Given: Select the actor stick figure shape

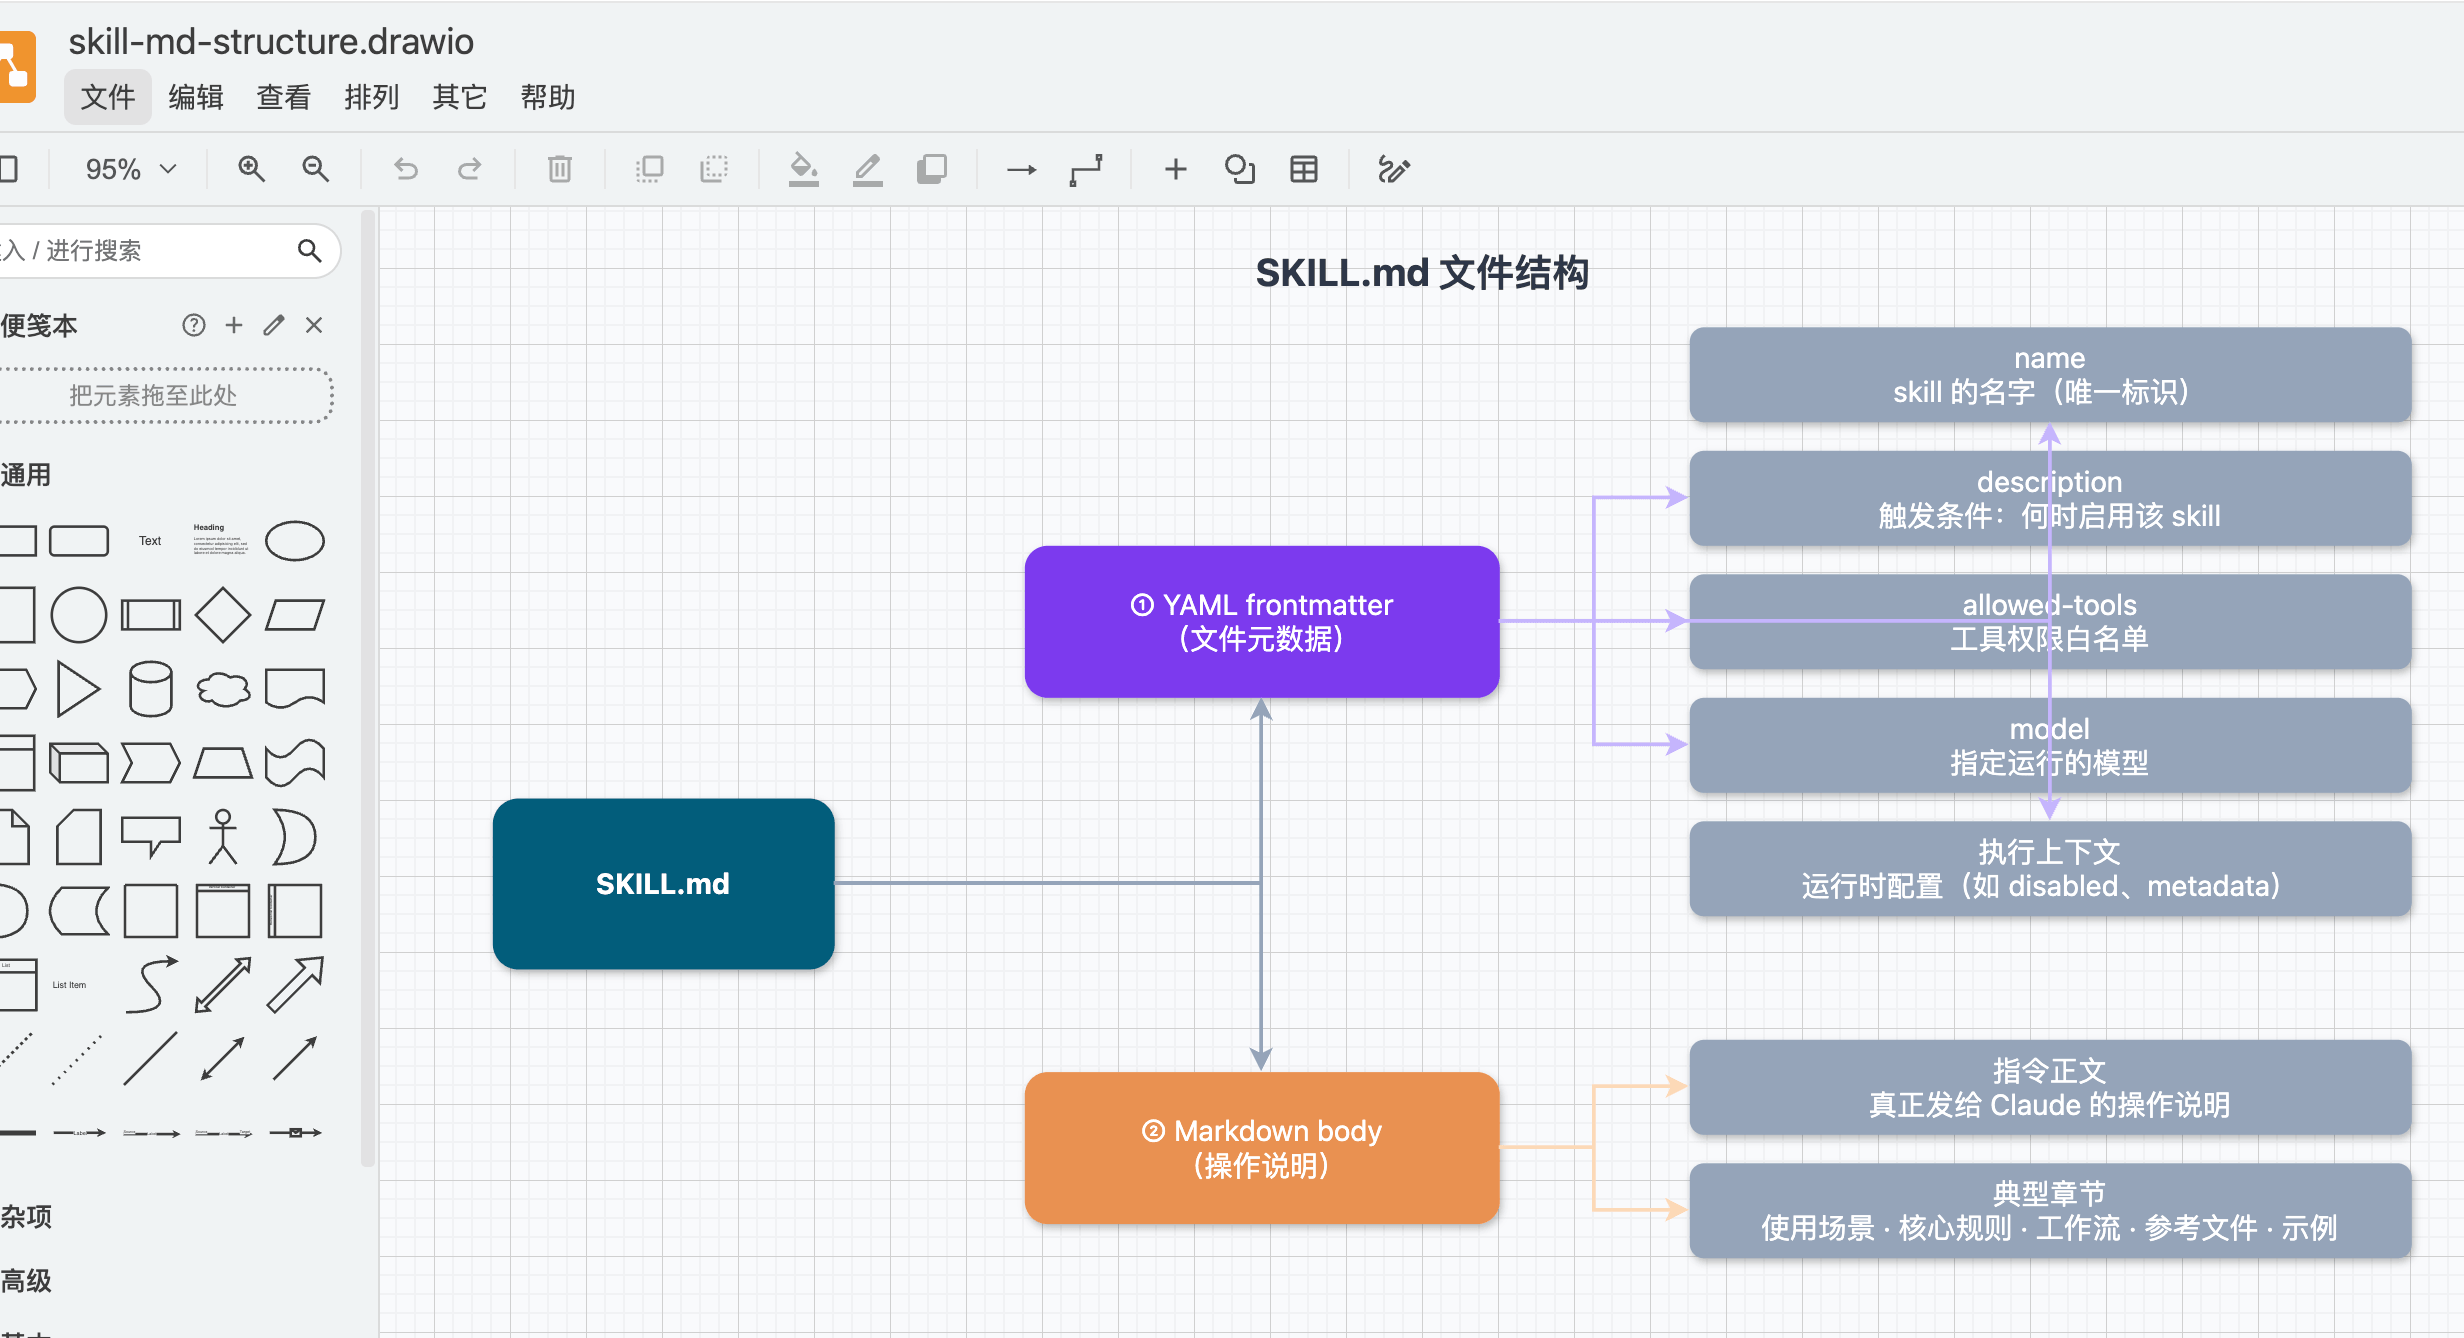Looking at the screenshot, I should pos(223,837).
